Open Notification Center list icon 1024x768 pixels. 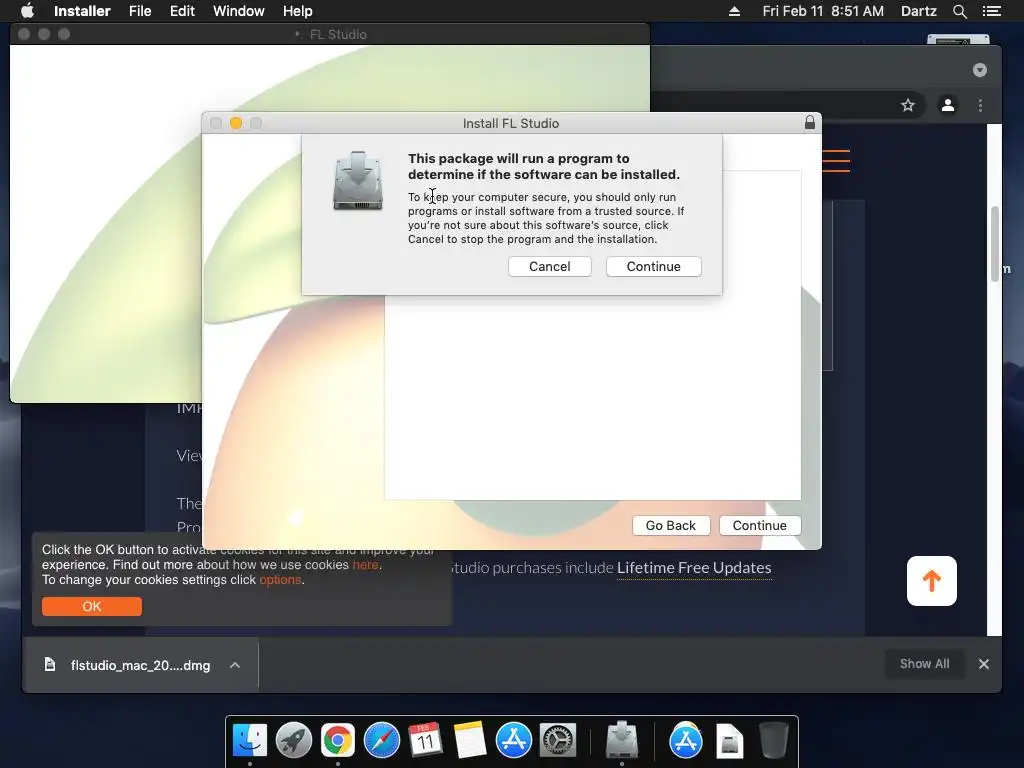click(x=991, y=11)
